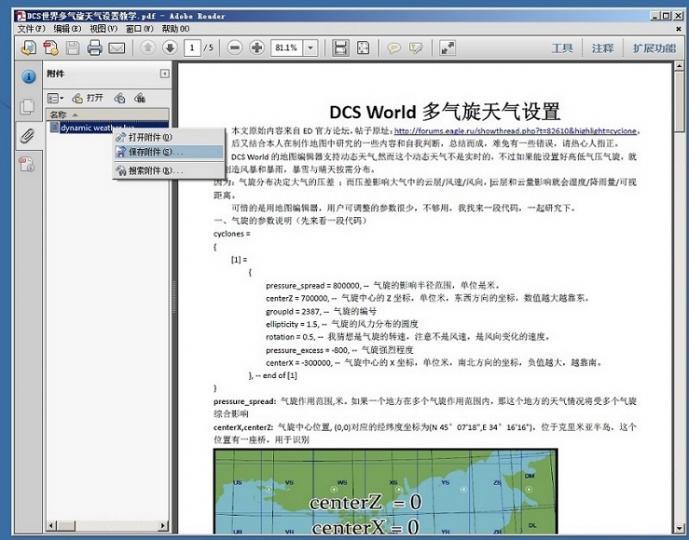Click the binoculars search attachments icon in panel
The image size is (689, 540).
coord(139,98)
